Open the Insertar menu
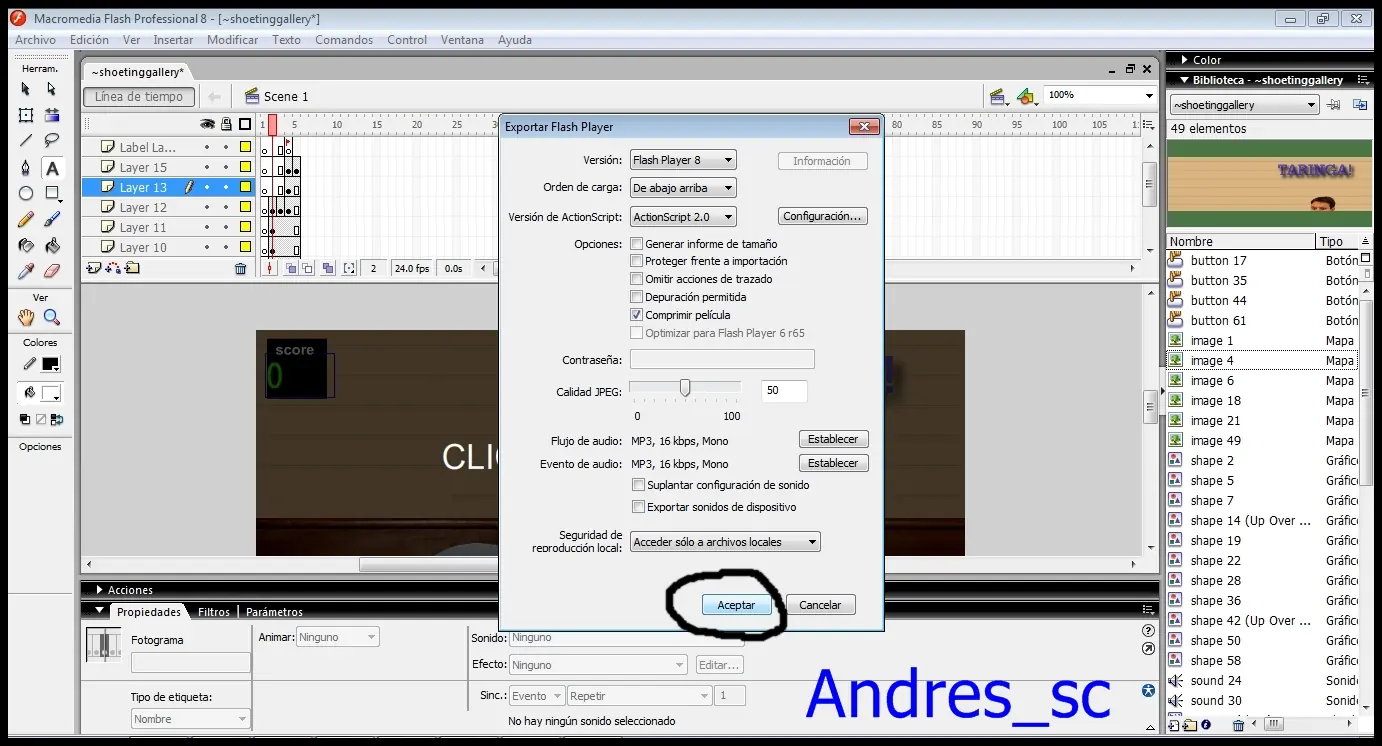The image size is (1382, 746). (x=173, y=40)
